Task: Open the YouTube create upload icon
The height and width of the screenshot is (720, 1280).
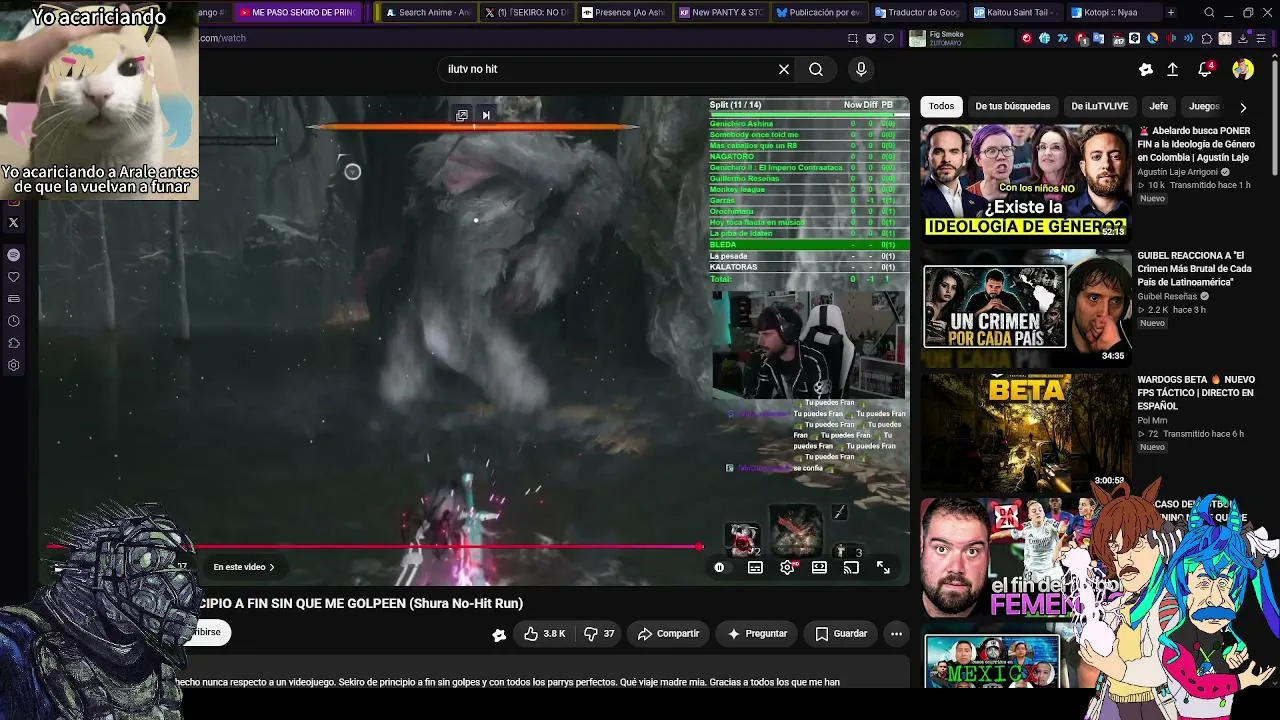Action: point(1173,69)
